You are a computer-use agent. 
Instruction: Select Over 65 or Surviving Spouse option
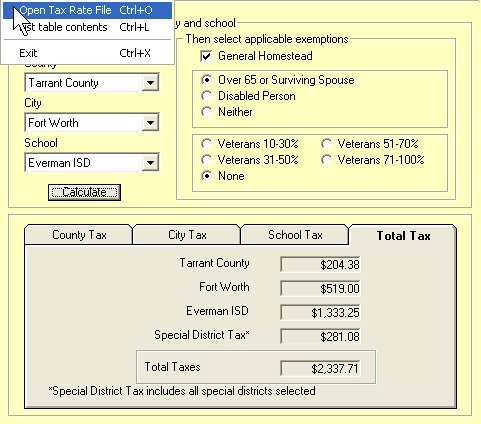pyautogui.click(x=207, y=80)
